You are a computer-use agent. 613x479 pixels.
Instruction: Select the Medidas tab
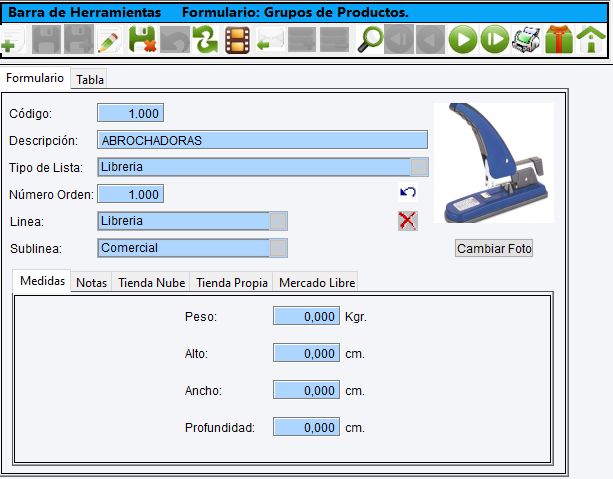(x=42, y=281)
